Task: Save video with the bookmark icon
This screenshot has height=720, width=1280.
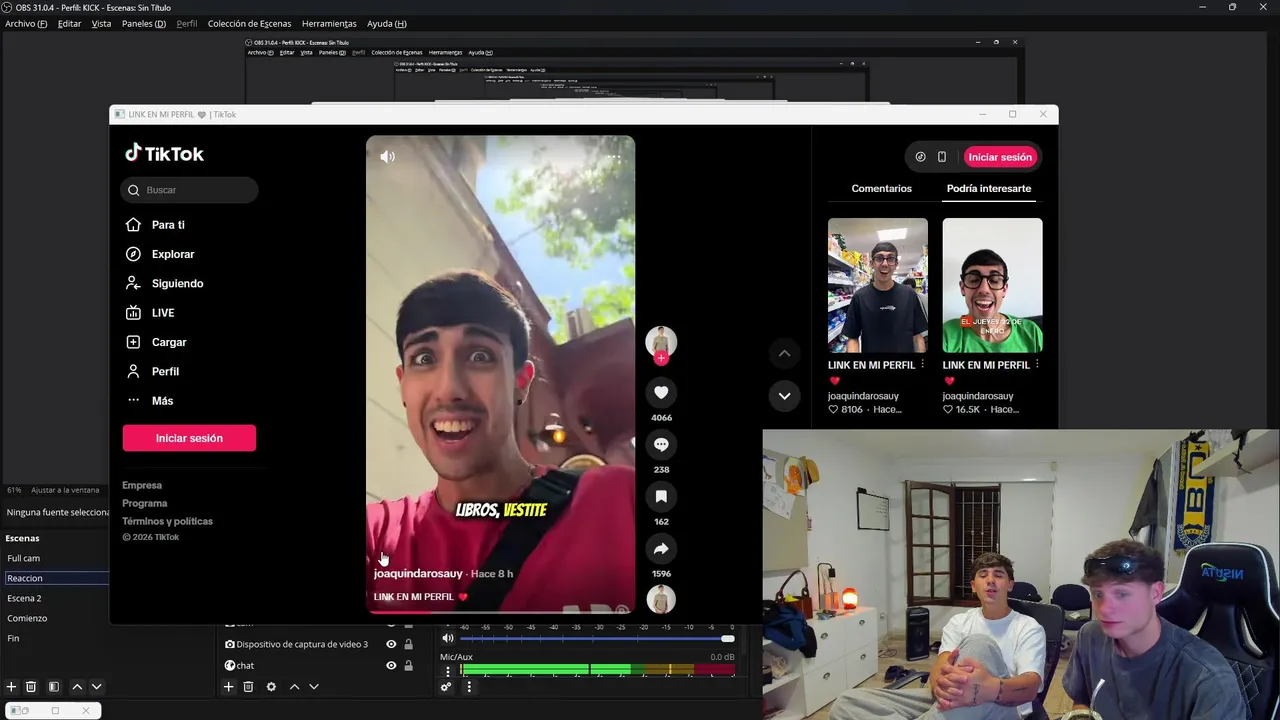Action: 661,497
